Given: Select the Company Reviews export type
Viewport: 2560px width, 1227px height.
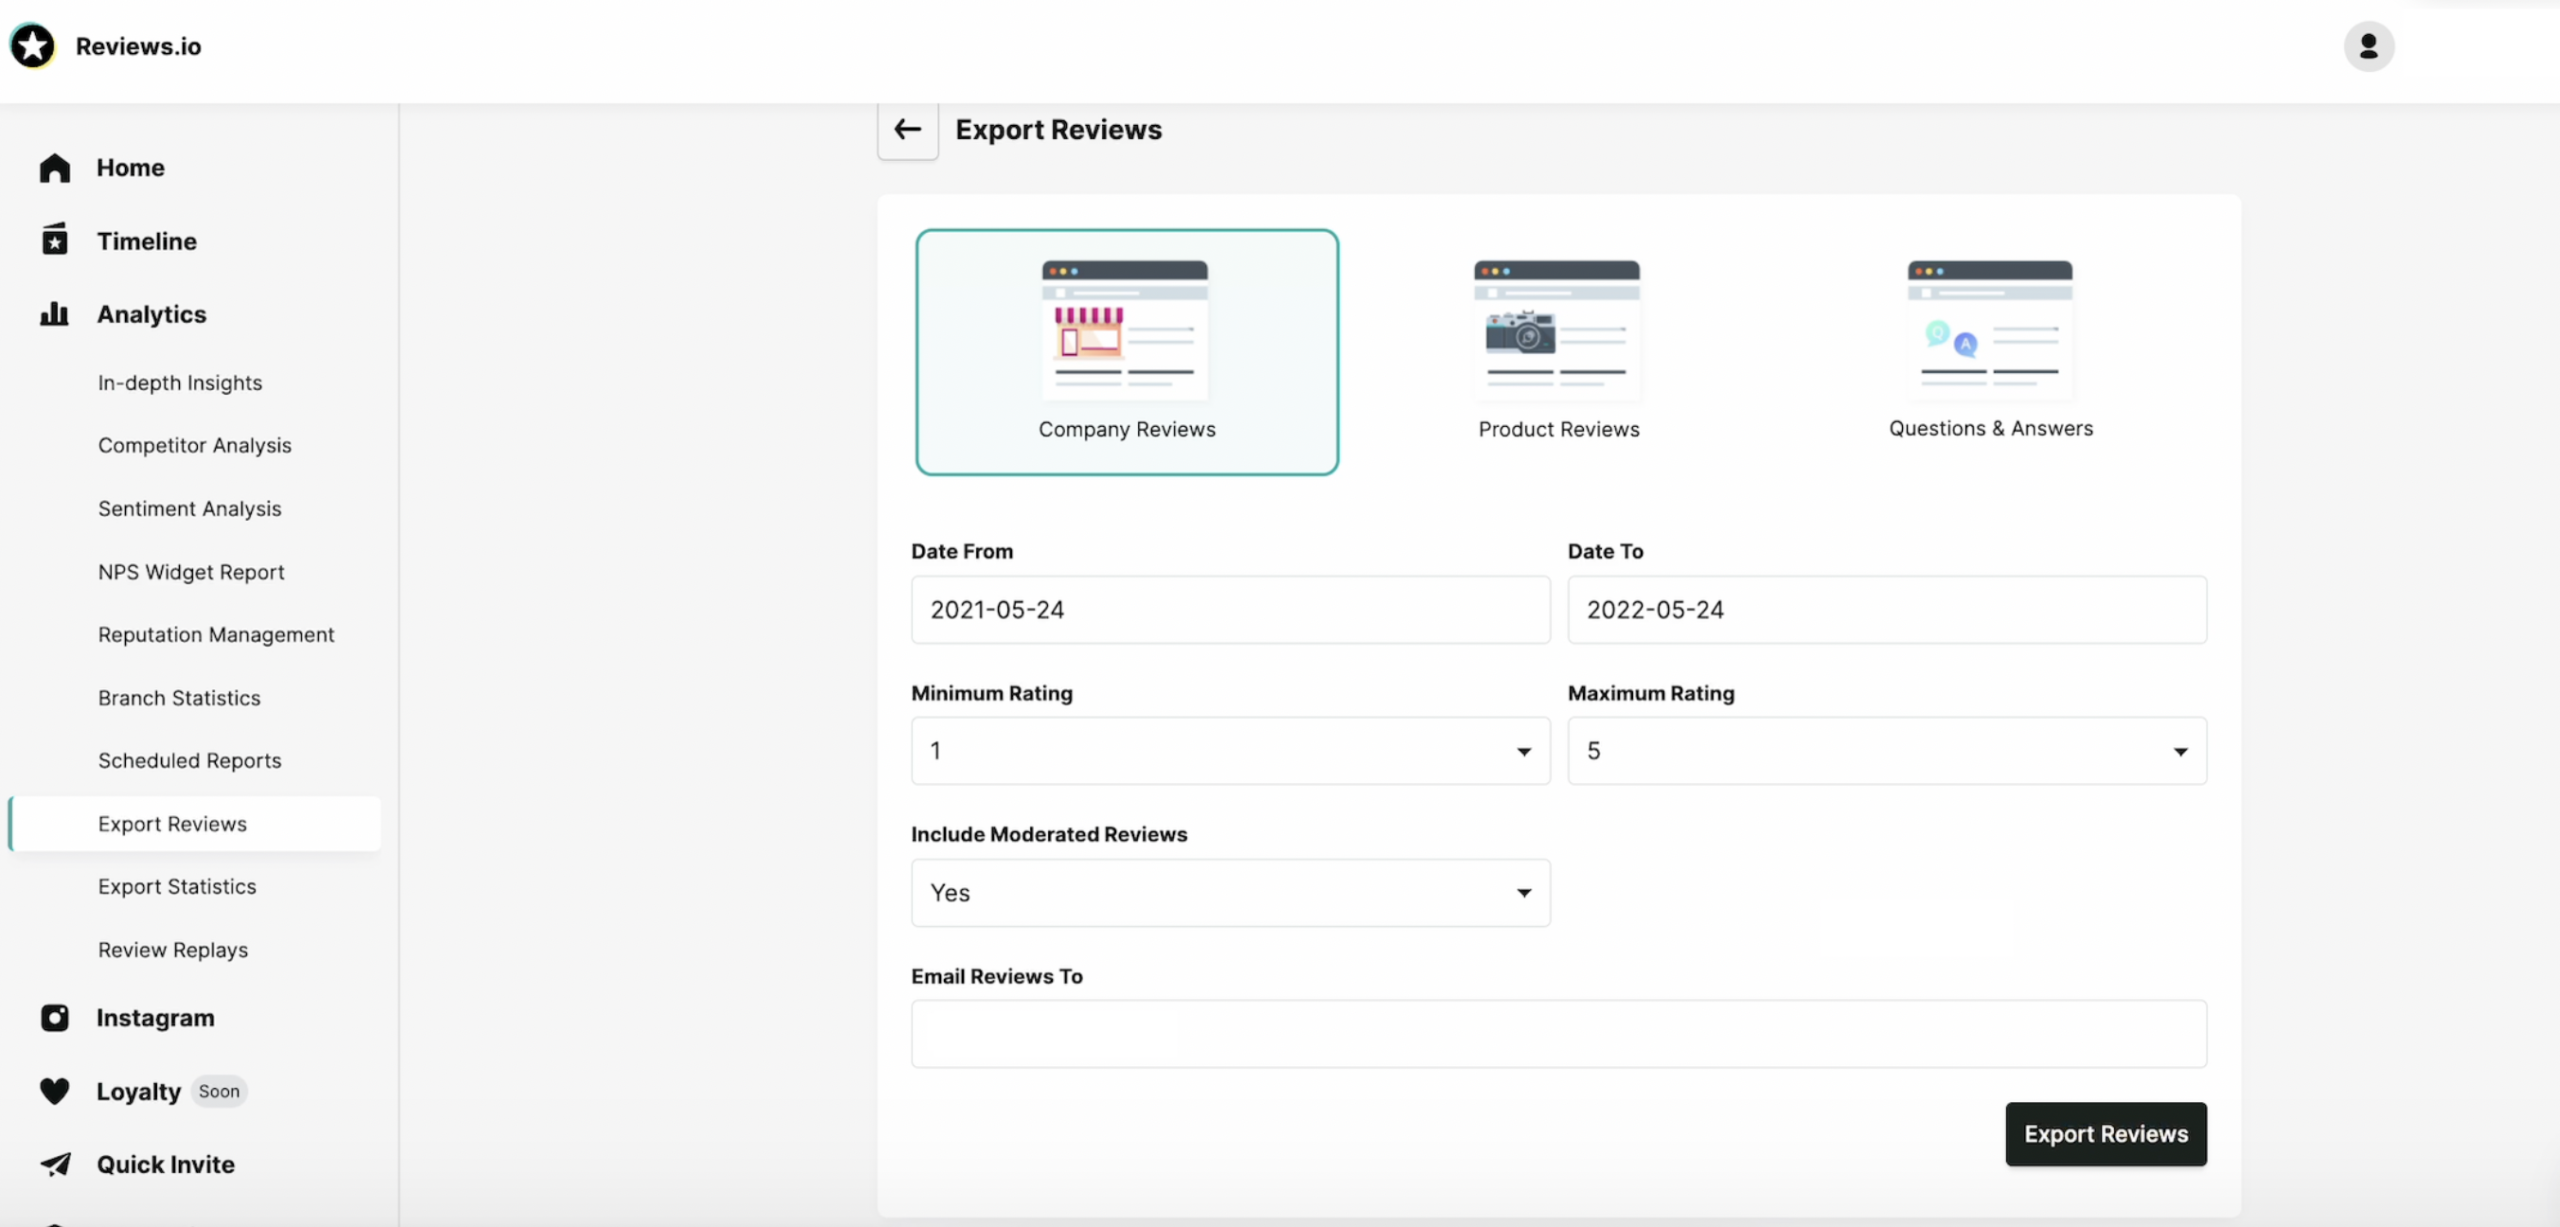Looking at the screenshot, I should tap(1127, 352).
